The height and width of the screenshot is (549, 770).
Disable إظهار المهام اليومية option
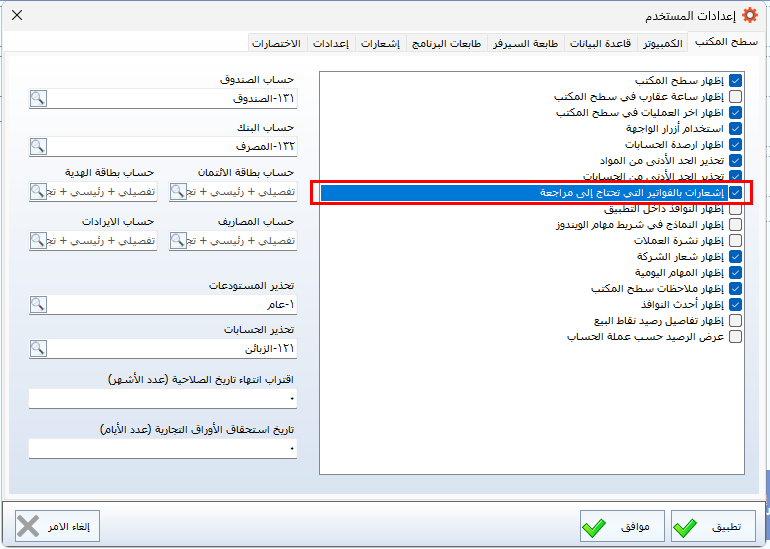tap(735, 272)
